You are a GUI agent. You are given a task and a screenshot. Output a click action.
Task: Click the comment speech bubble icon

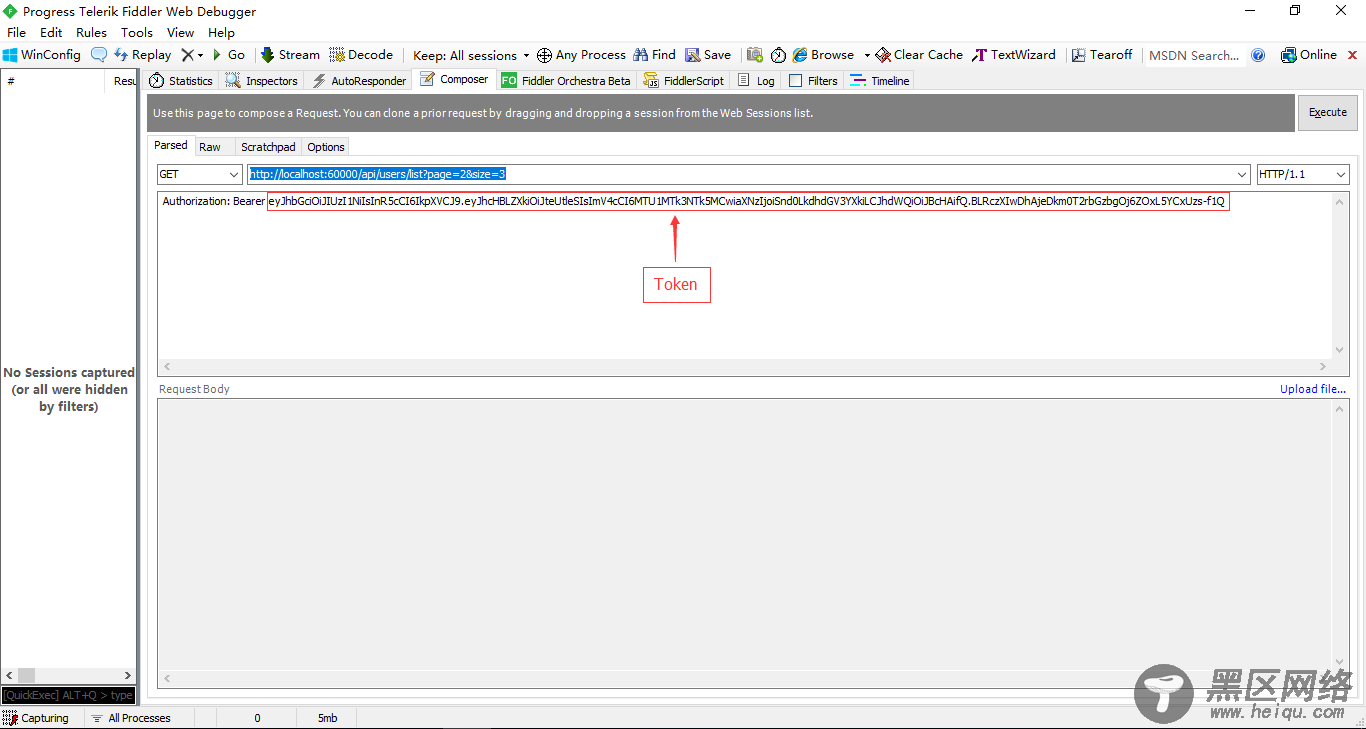99,55
